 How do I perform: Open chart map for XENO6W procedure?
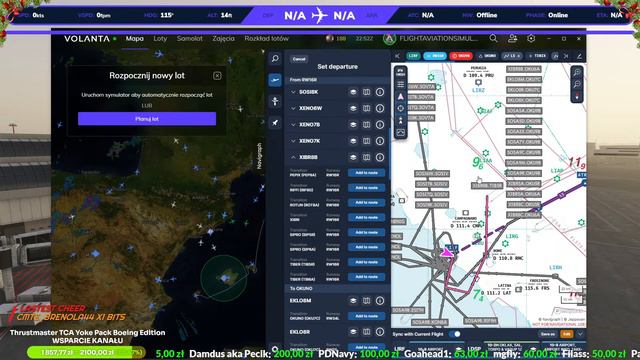(x=367, y=109)
